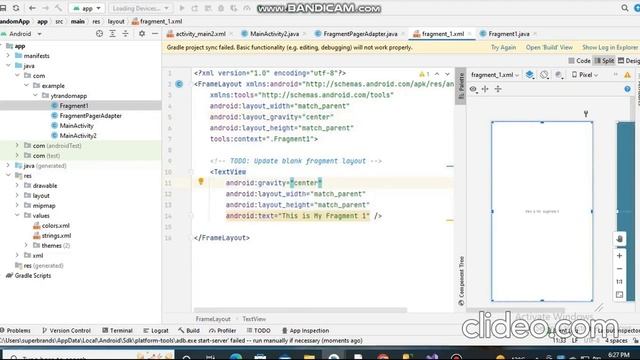Switch editor to Design view mode
Screen dimensions: 640x360
629,60
